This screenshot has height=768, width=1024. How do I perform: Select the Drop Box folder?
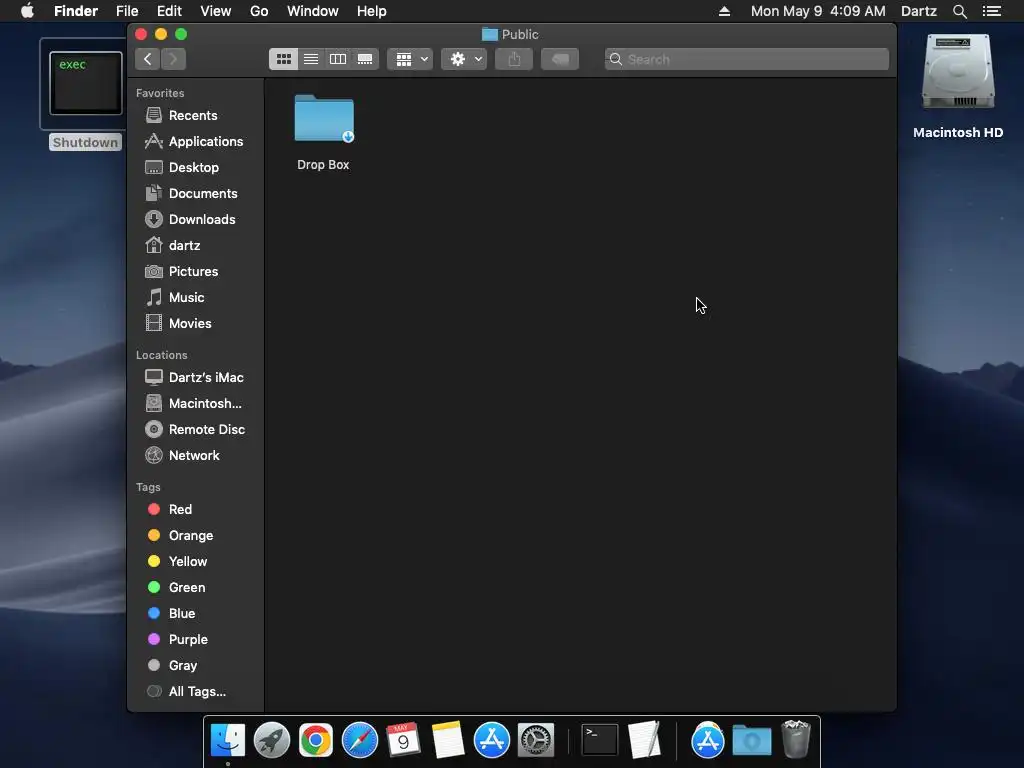point(323,133)
